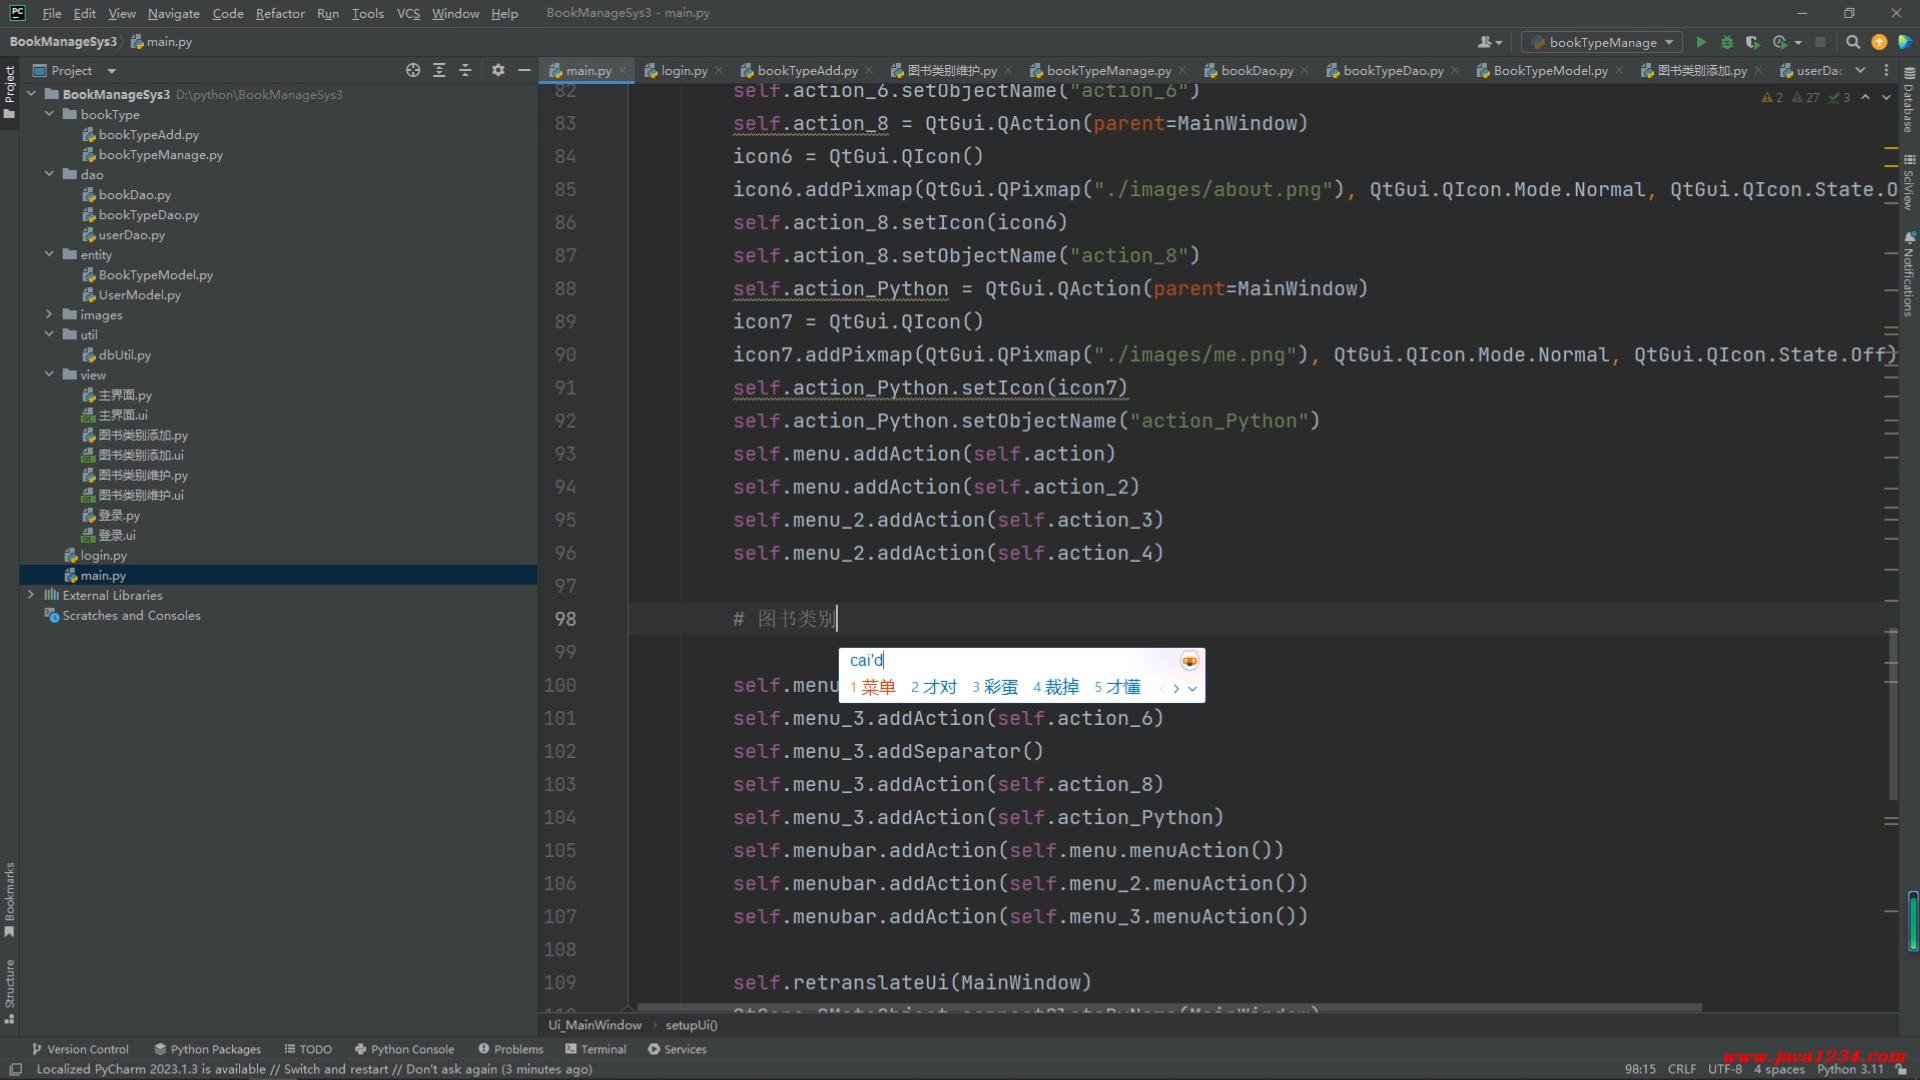Select dbUtil.py in project tree
Screen dimensions: 1920x1080
tap(124, 355)
